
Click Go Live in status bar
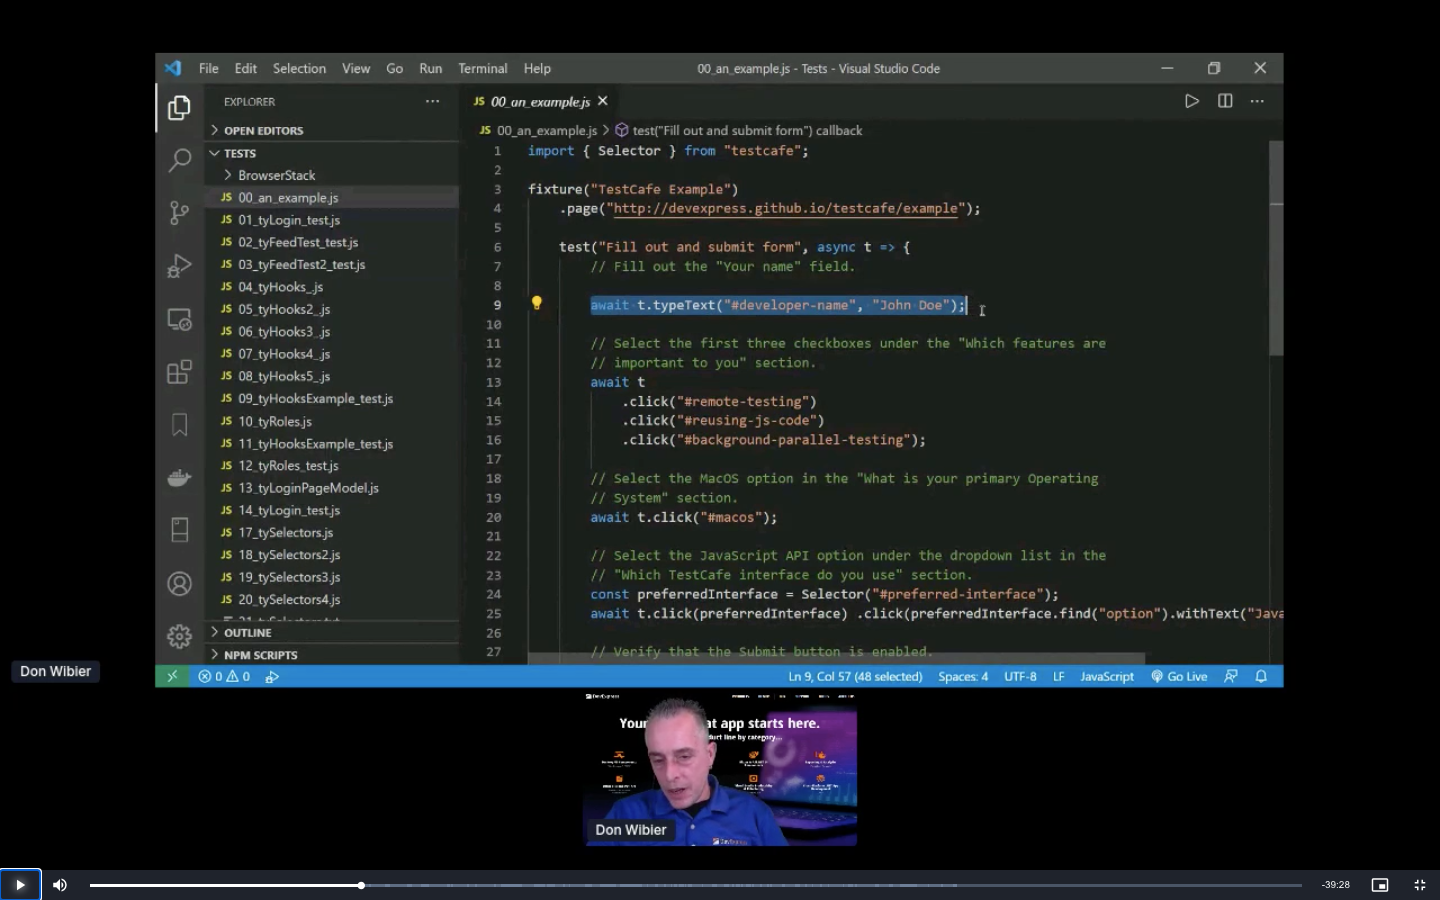tap(1179, 677)
